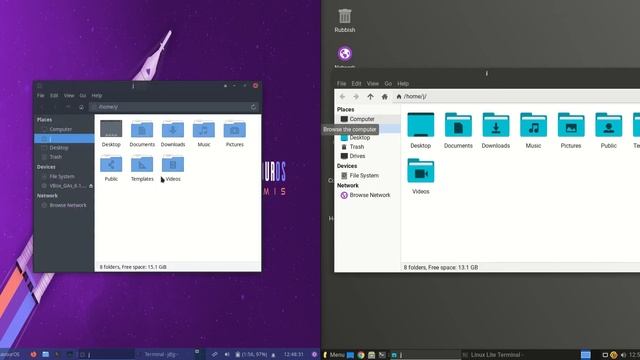Open the teal Documents folder in the Linux Lite file manager

(458, 125)
